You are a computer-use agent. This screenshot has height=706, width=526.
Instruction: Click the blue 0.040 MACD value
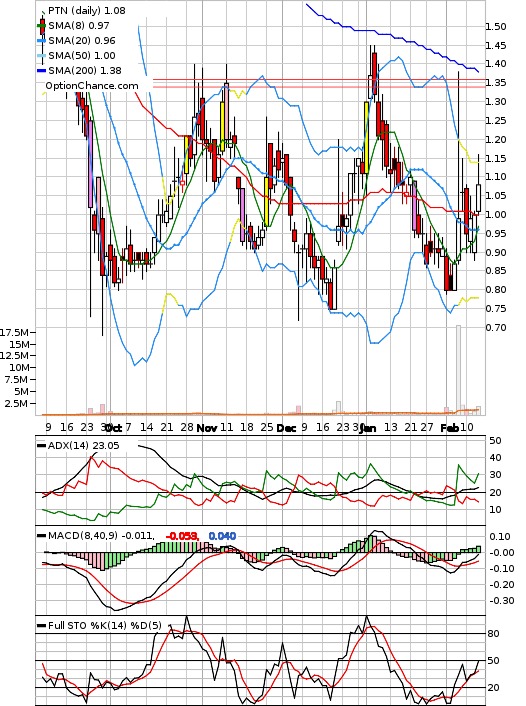222,536
